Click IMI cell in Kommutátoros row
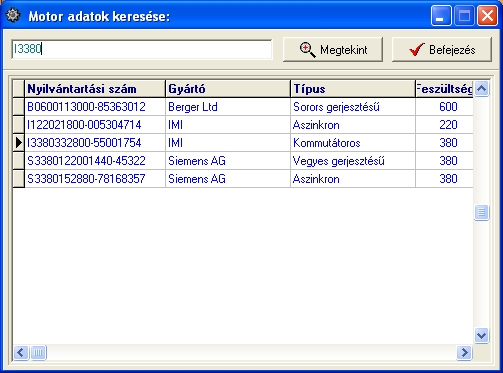Screen dimensions: 503x373 tap(228, 143)
